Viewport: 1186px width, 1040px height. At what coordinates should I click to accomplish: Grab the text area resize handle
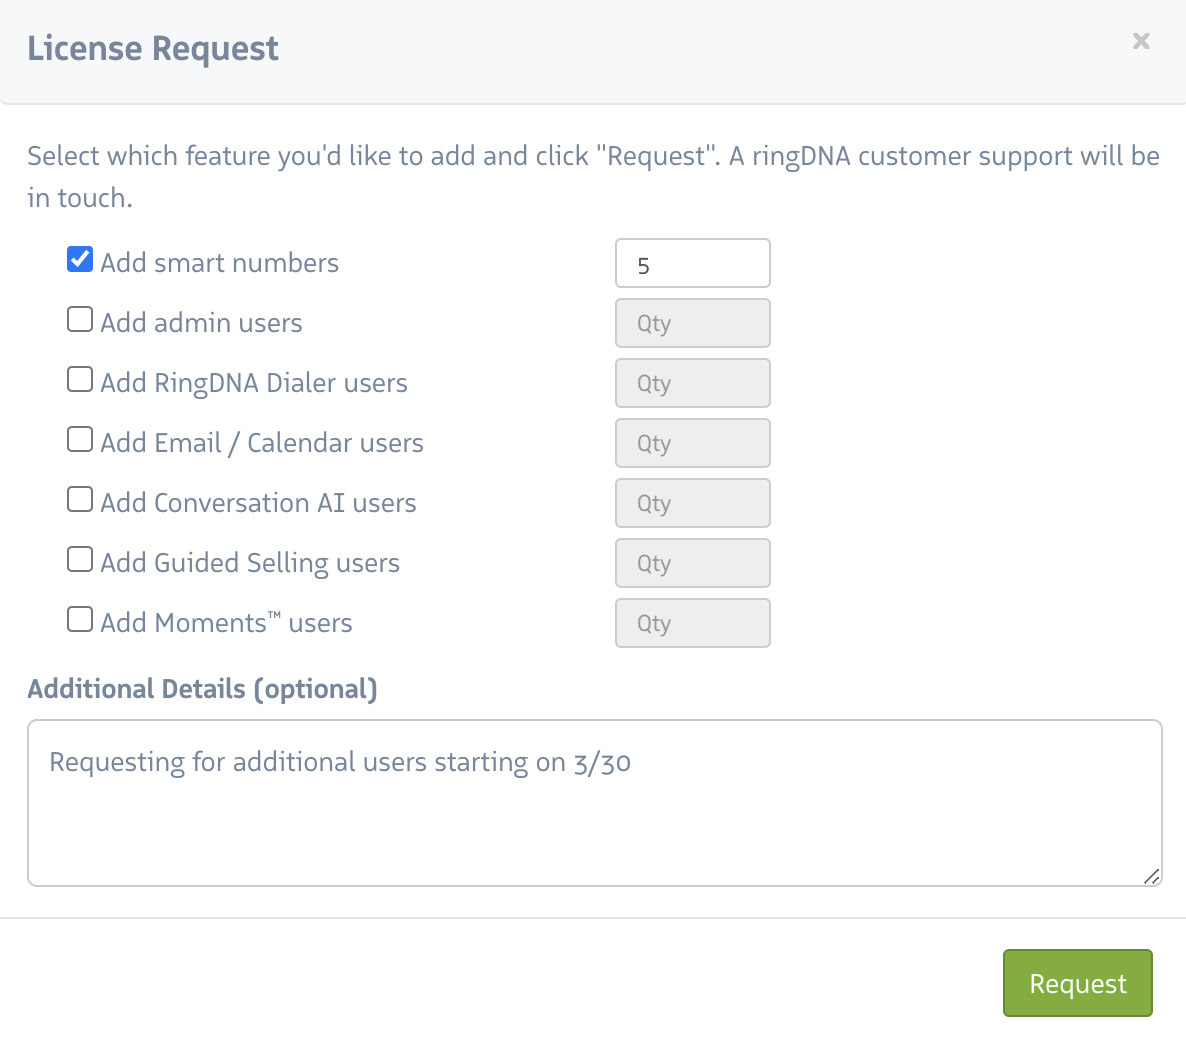[x=1152, y=876]
